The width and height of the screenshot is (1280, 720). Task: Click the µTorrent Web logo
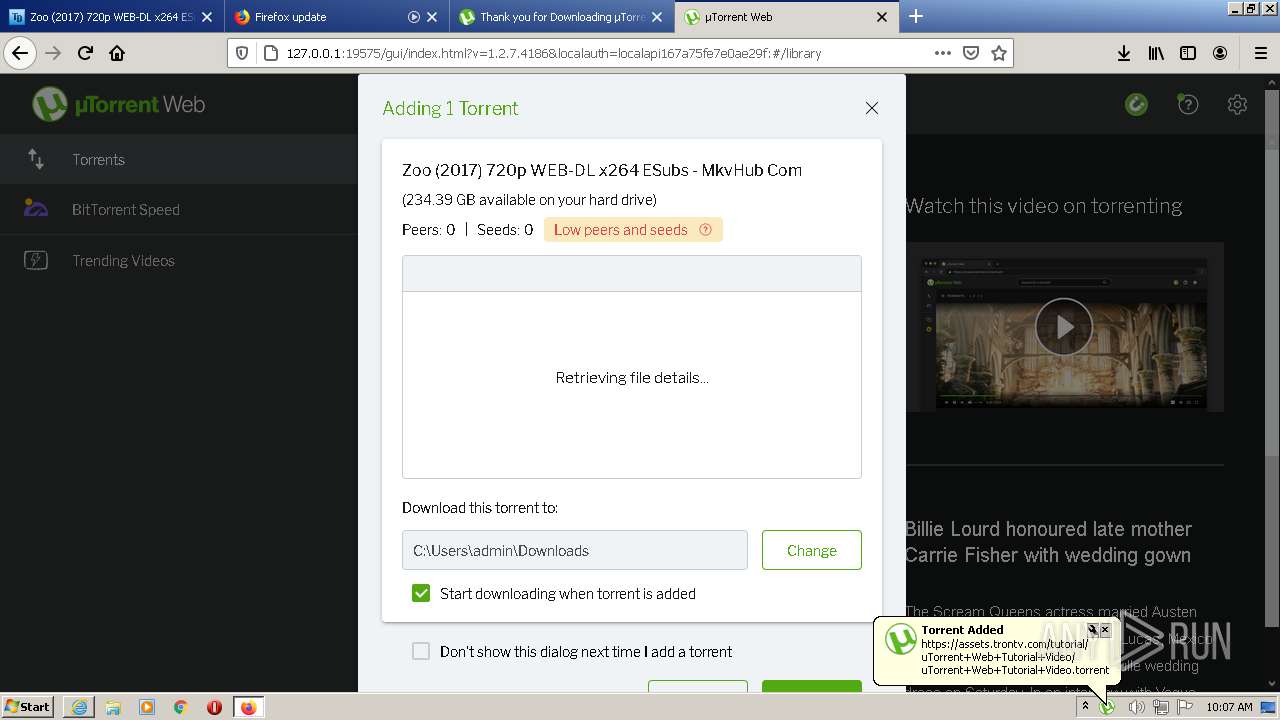coord(118,104)
